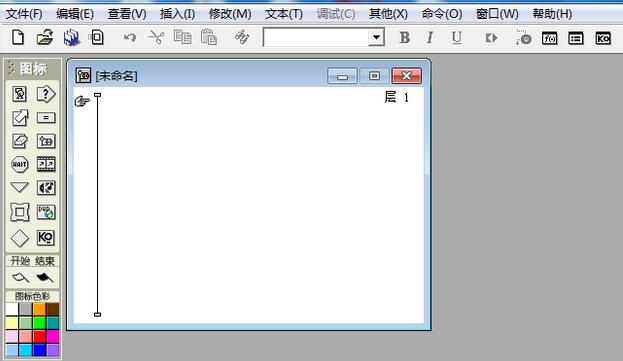
Task: Toggle Bold text formatting
Action: (404, 38)
